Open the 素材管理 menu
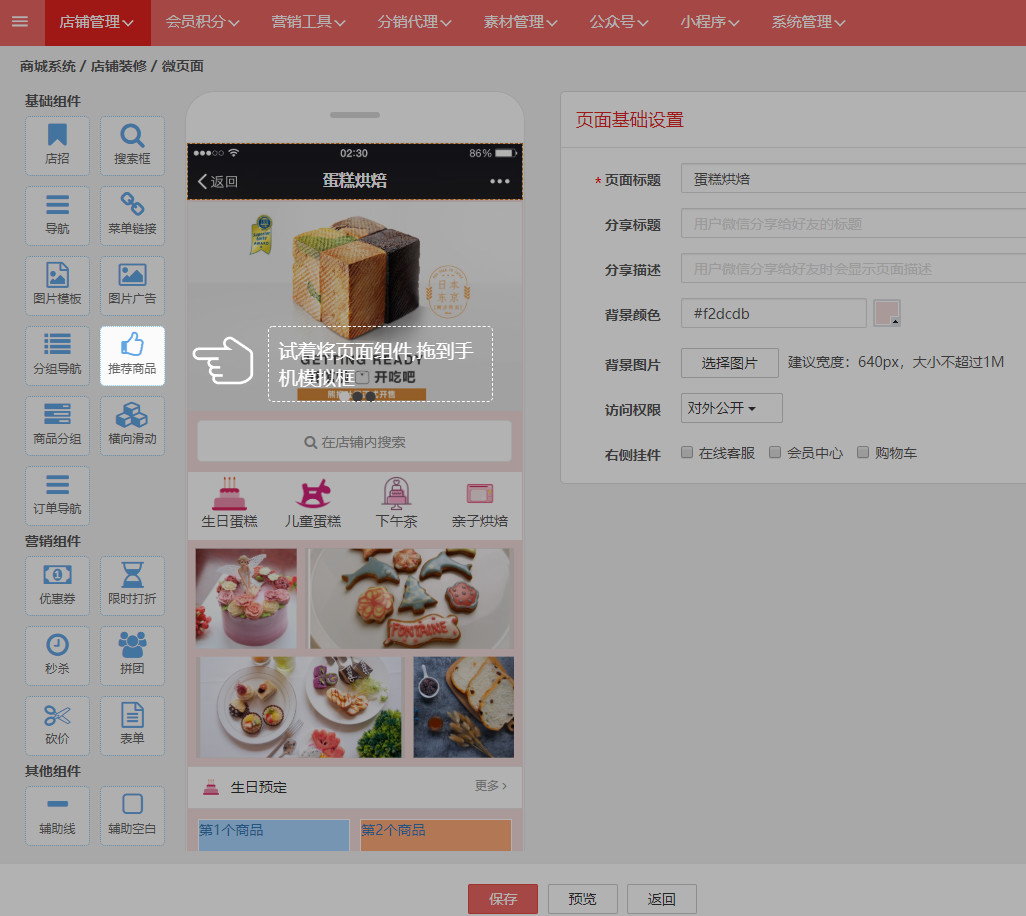Viewport: 1026px width, 916px height. pos(520,22)
